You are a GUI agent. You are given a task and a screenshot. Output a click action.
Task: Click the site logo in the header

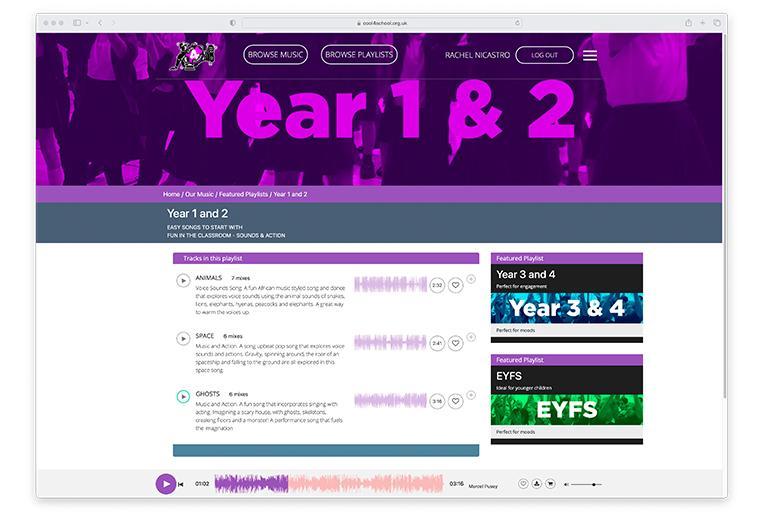193,56
